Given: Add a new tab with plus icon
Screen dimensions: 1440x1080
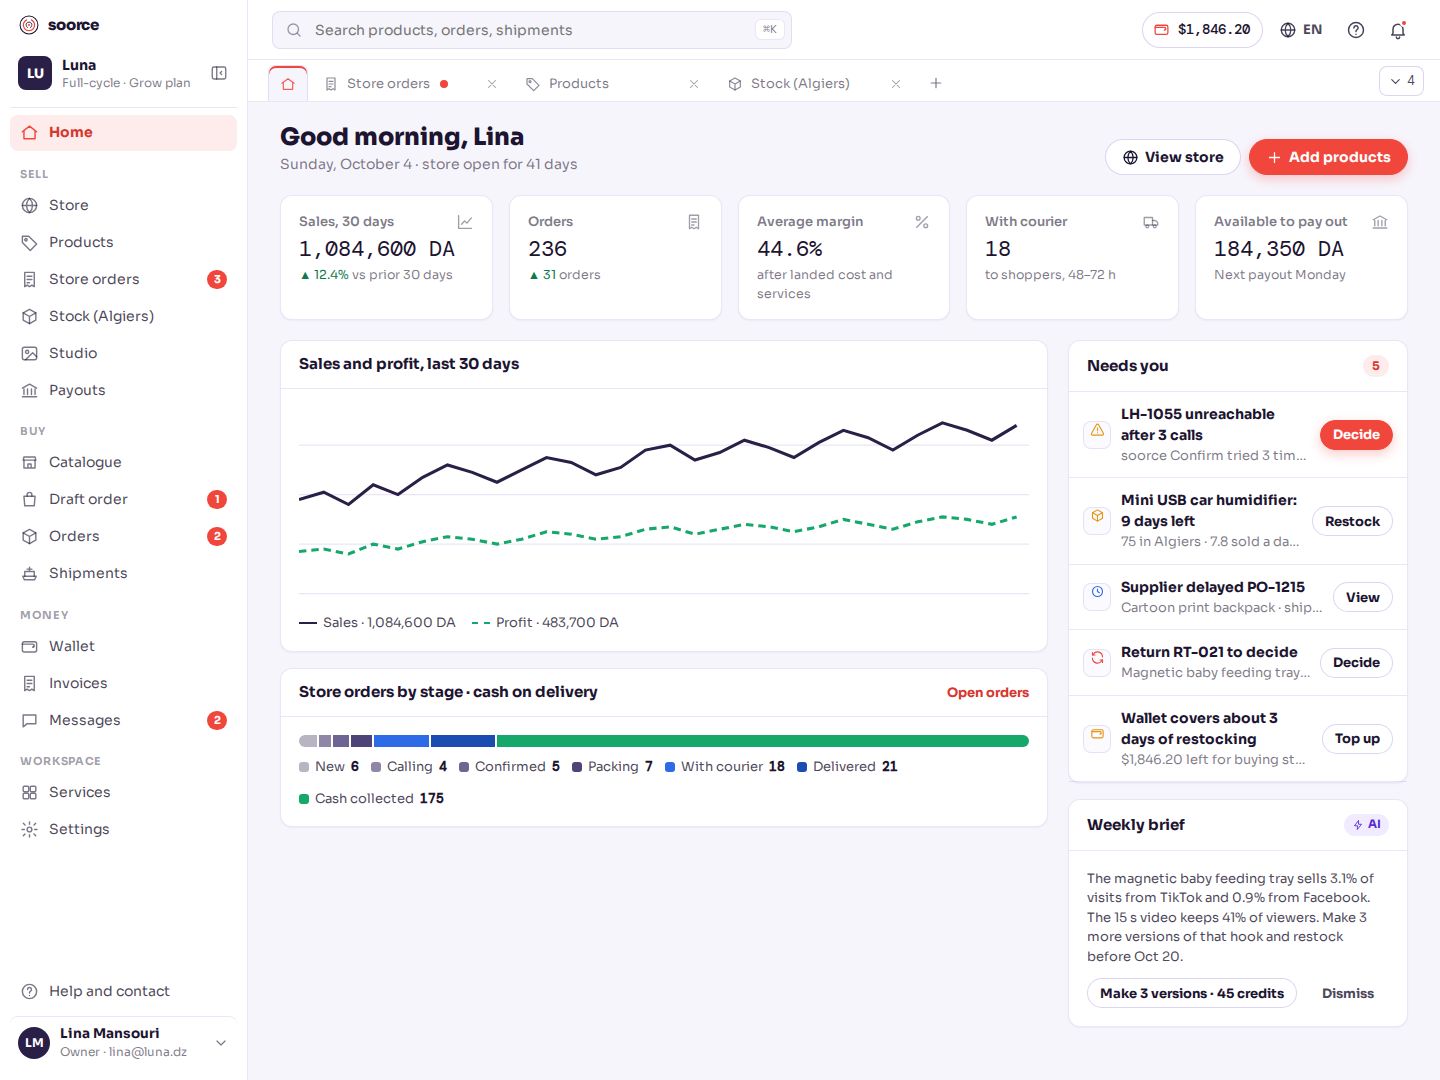Looking at the screenshot, I should click(x=936, y=83).
